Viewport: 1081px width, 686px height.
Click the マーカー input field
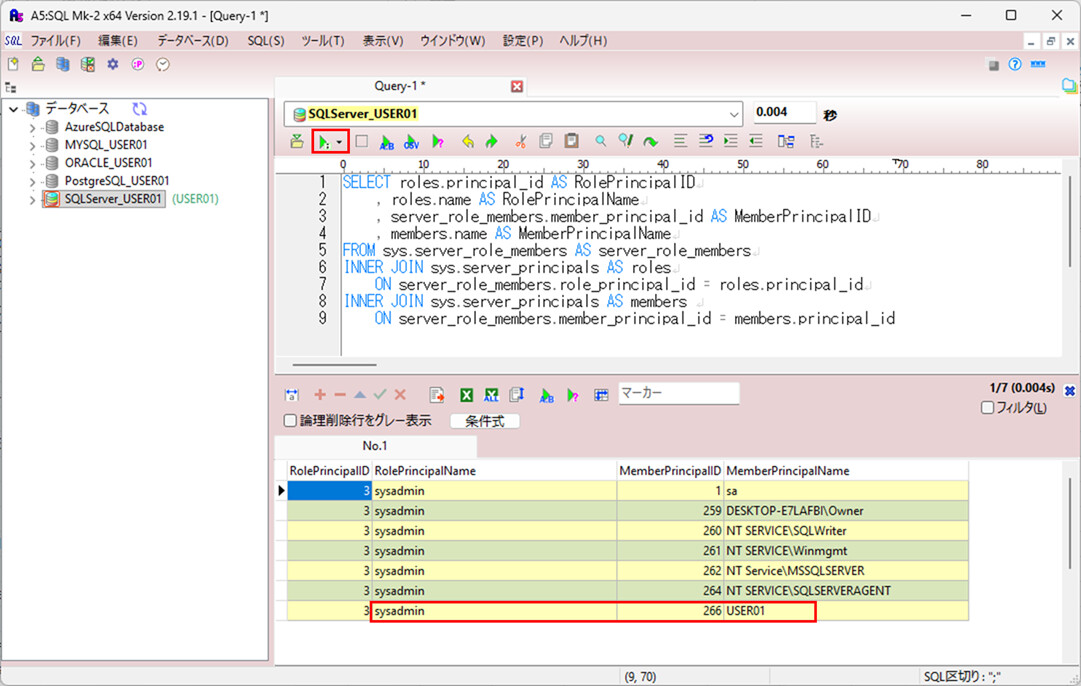coord(678,394)
